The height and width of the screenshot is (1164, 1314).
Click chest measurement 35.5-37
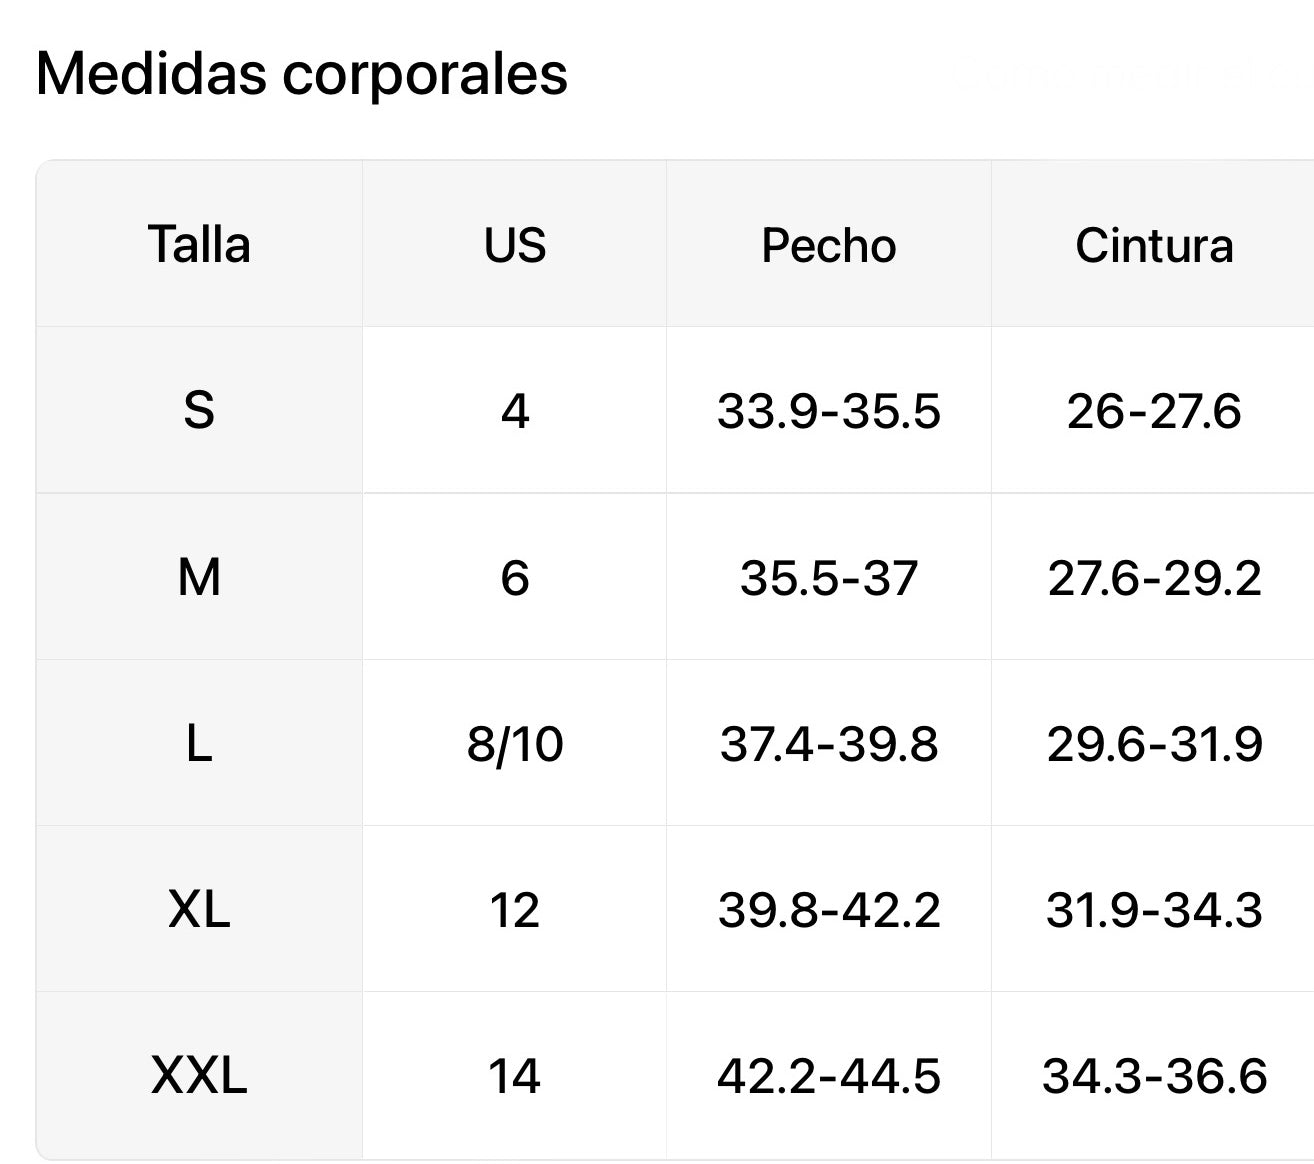(x=829, y=578)
